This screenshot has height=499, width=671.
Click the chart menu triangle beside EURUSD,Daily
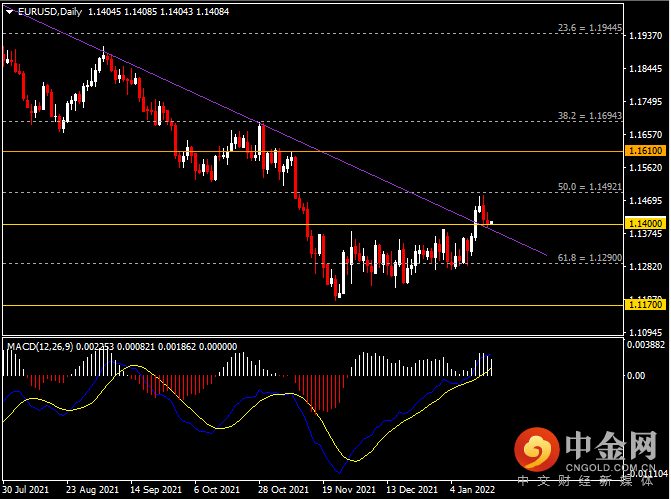(9, 12)
